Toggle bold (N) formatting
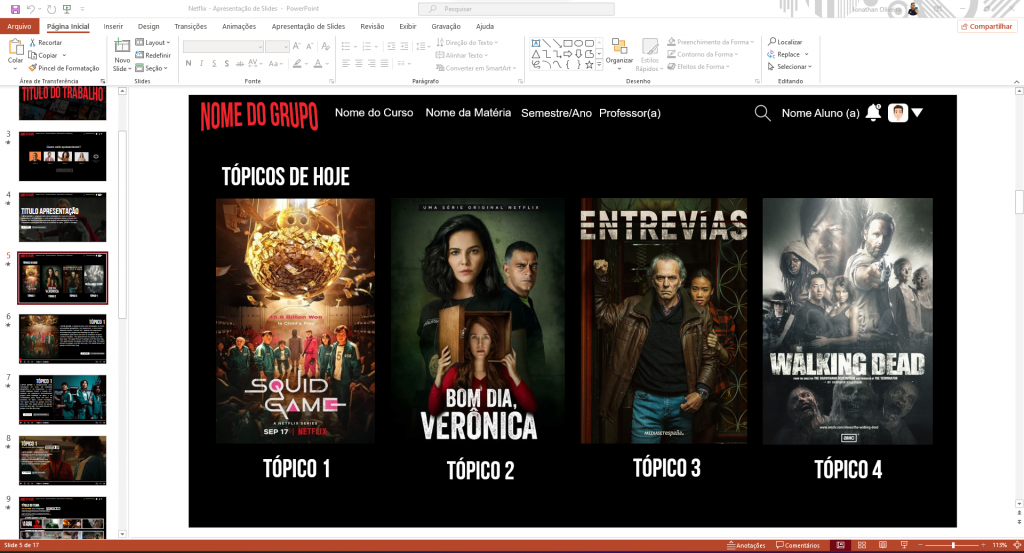Image resolution: width=1024 pixels, height=553 pixels. pyautogui.click(x=189, y=63)
